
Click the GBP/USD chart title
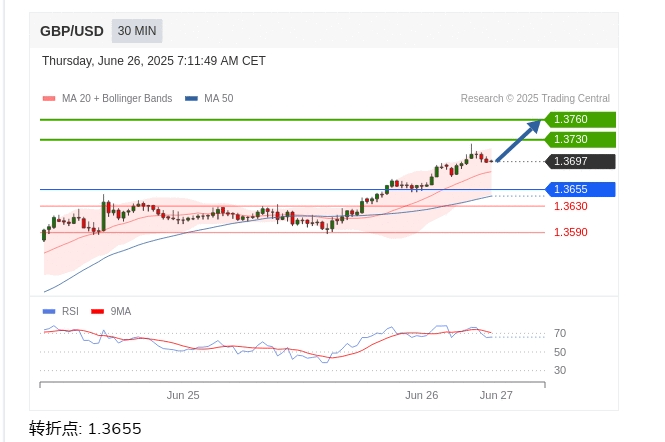pos(72,31)
